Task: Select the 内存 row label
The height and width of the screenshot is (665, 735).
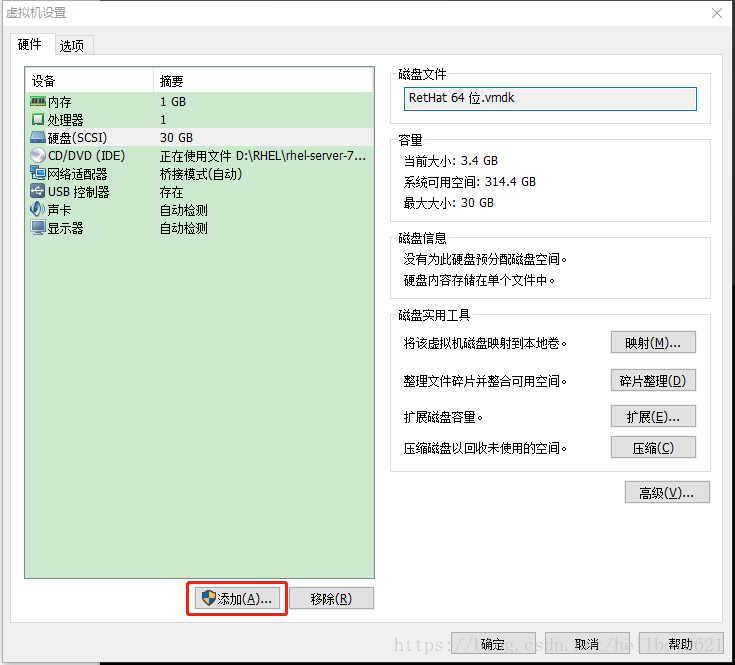Action: click(60, 102)
